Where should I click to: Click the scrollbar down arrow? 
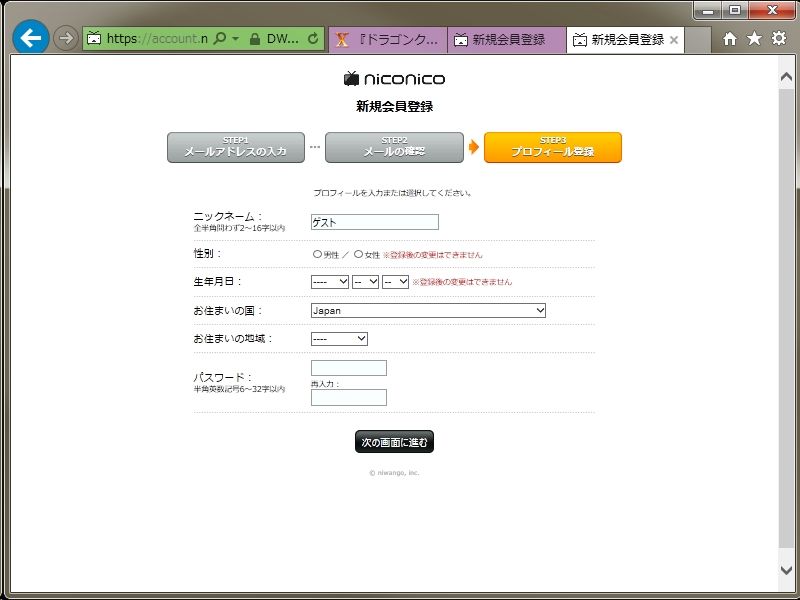(x=786, y=569)
